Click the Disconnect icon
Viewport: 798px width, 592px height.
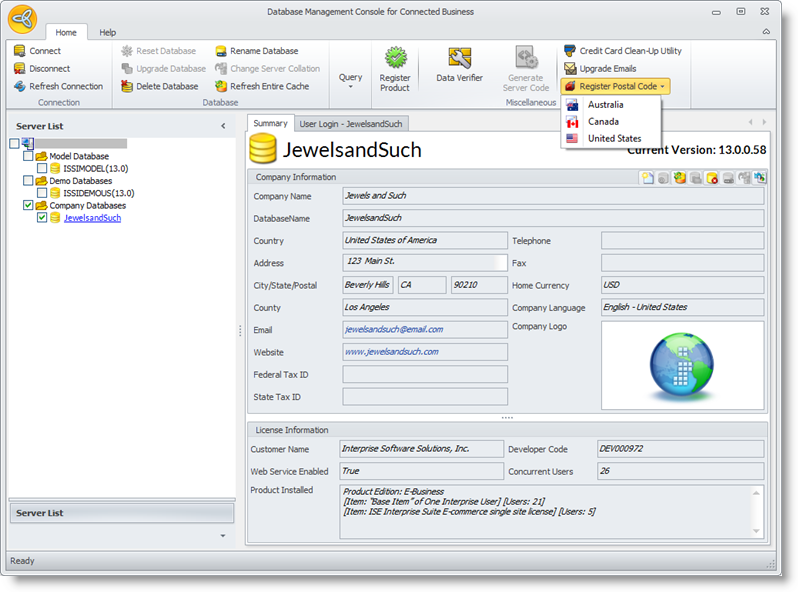[x=20, y=69]
